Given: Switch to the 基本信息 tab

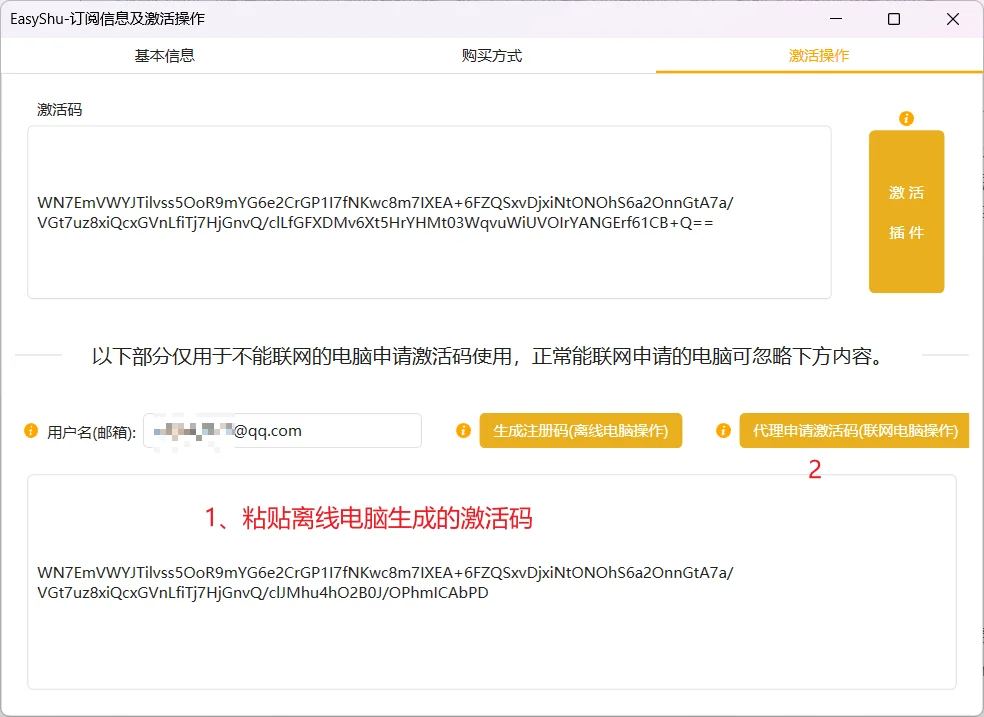Looking at the screenshot, I should (164, 56).
